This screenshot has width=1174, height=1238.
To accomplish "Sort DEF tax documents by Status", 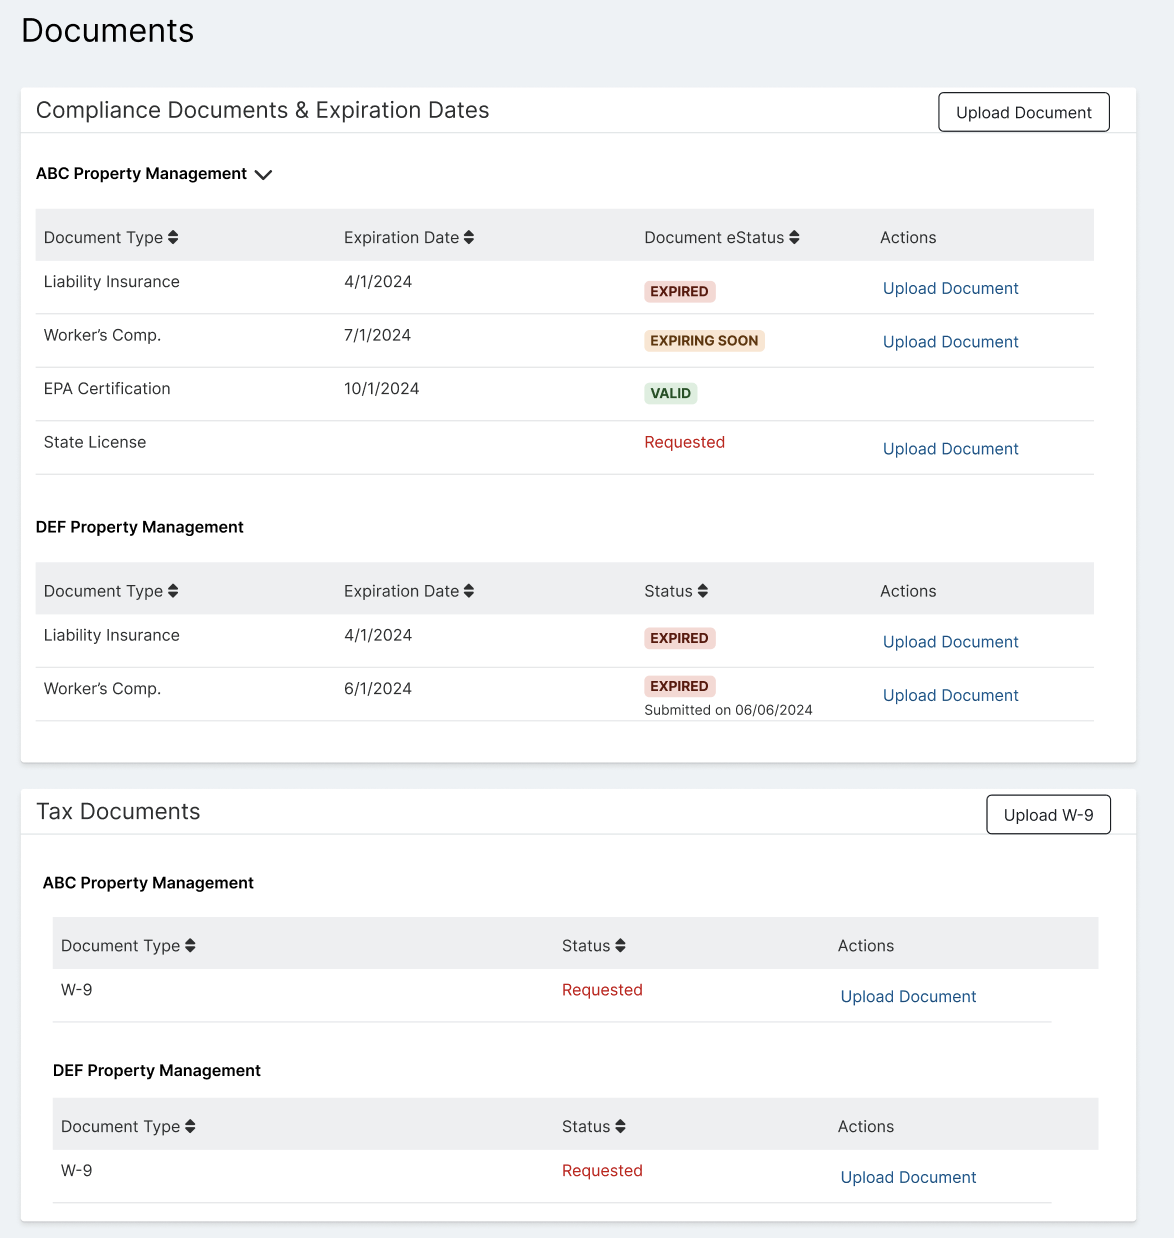I will [x=620, y=1127].
